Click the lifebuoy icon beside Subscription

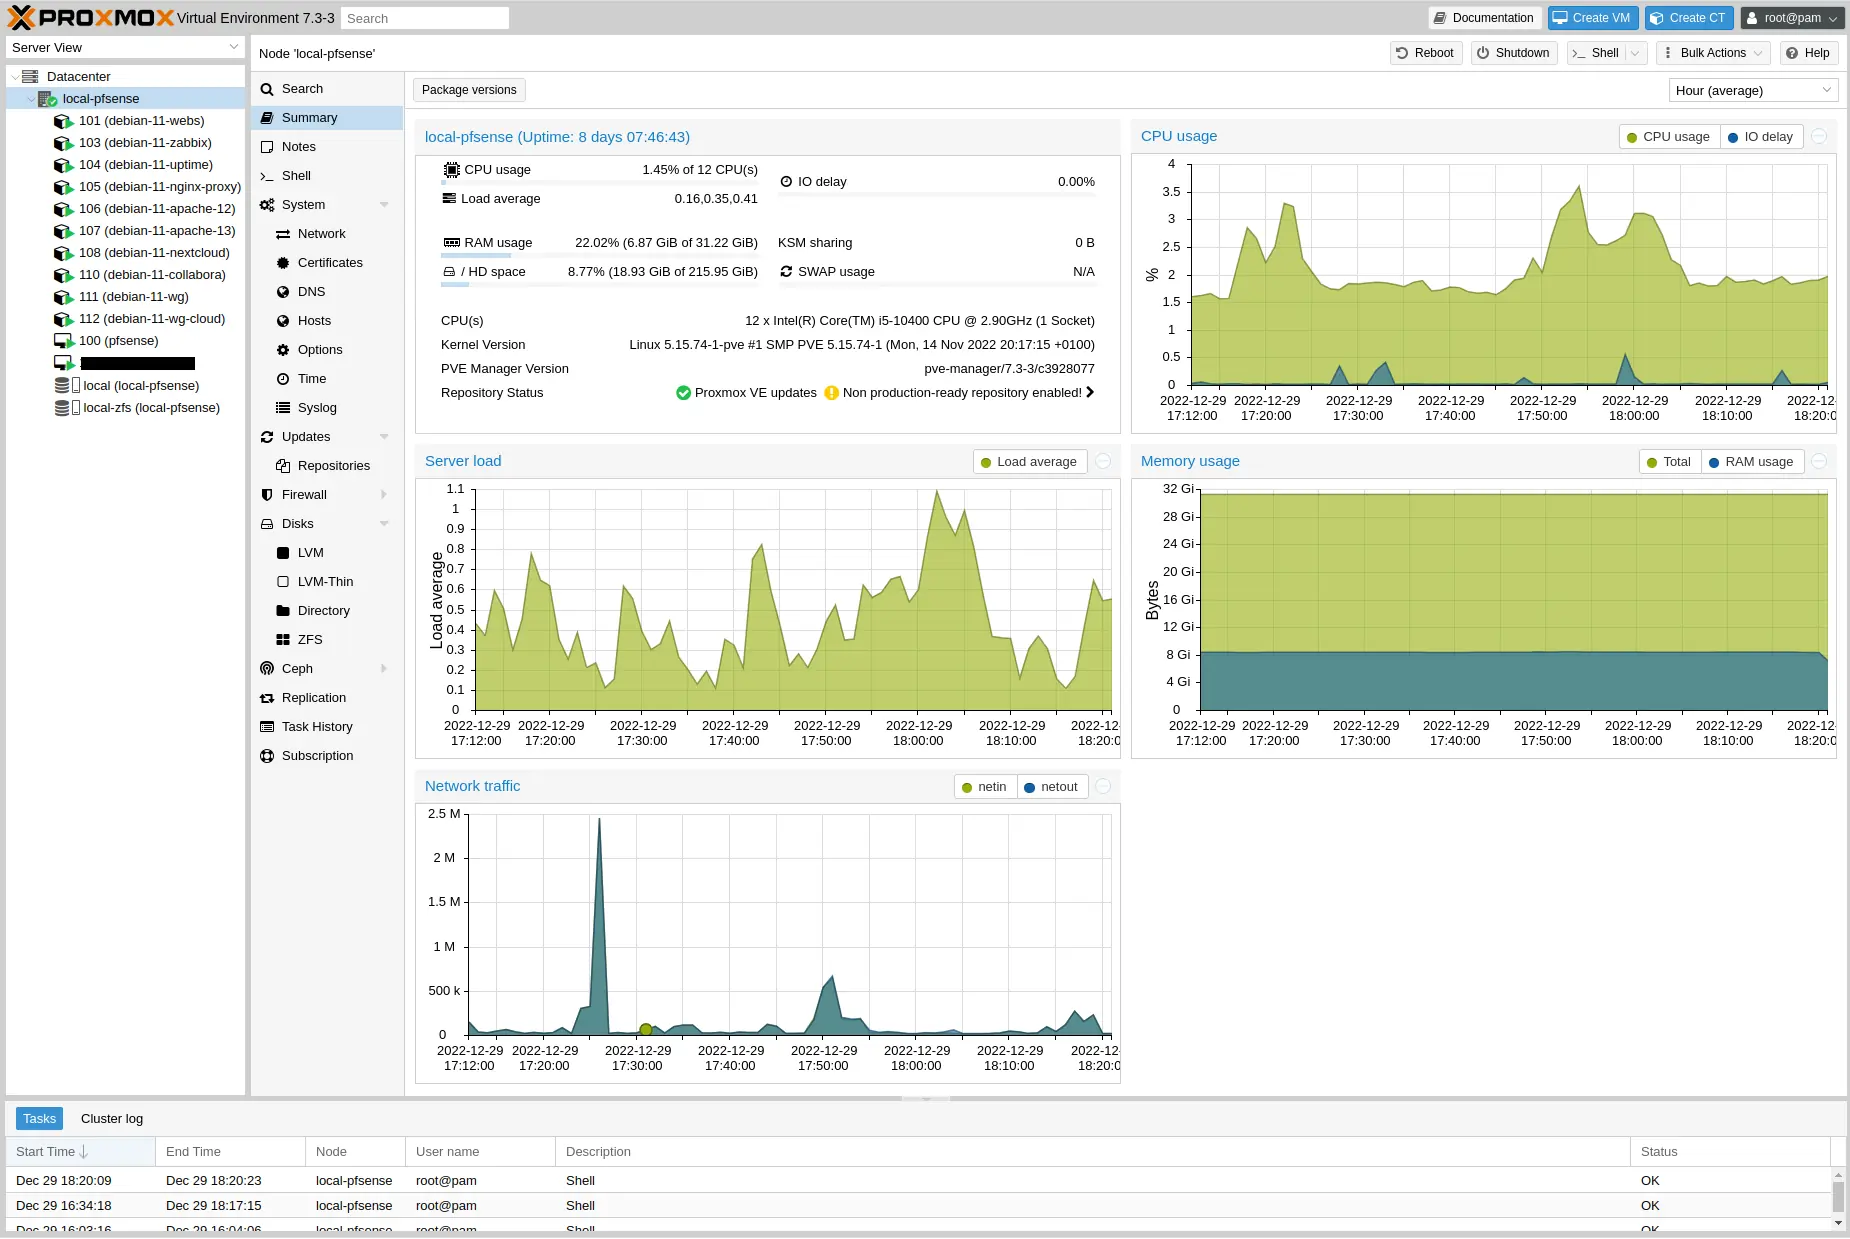(x=267, y=756)
